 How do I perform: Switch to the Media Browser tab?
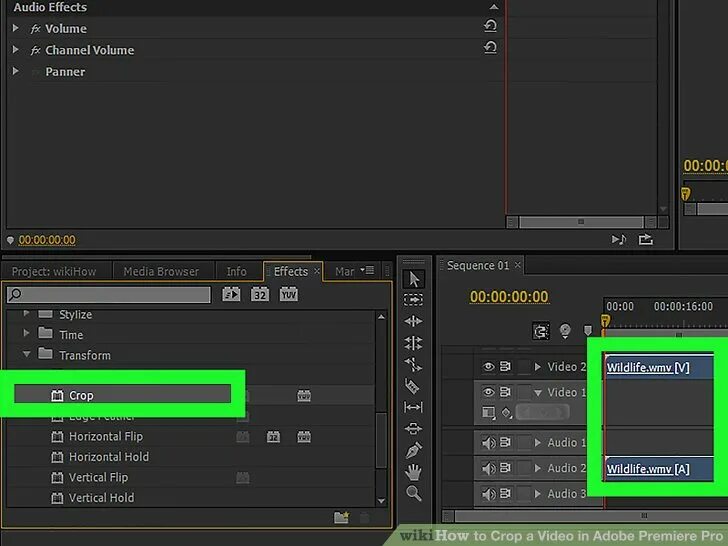pos(161,272)
